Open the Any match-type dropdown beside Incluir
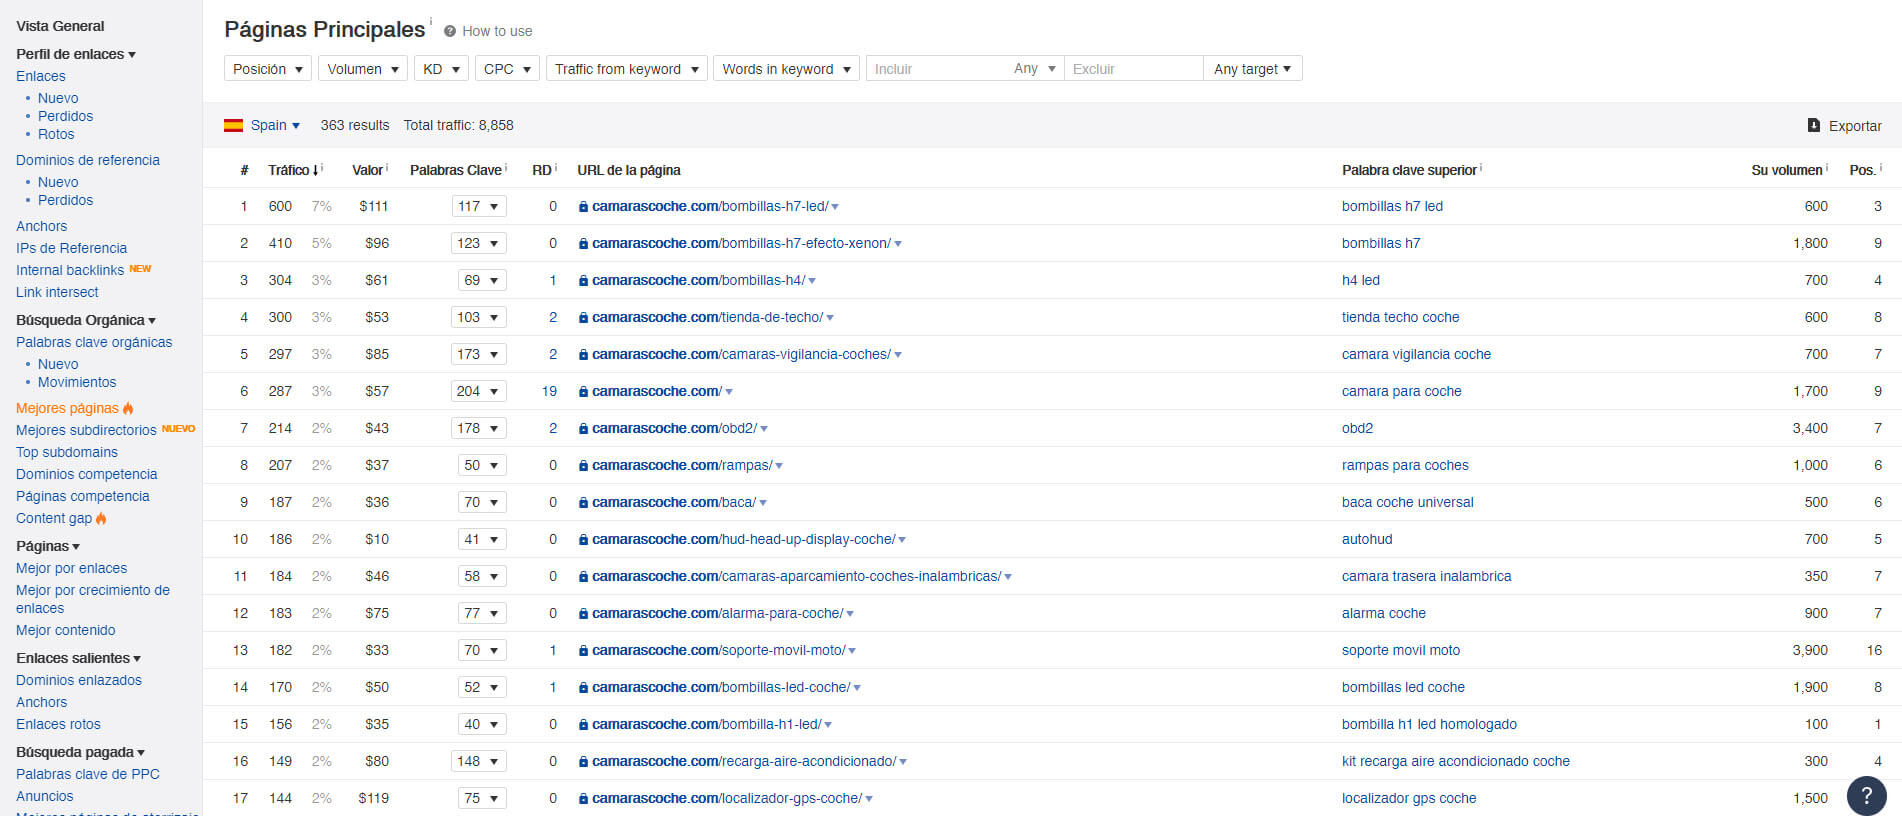This screenshot has height=816, width=1902. coord(1035,69)
